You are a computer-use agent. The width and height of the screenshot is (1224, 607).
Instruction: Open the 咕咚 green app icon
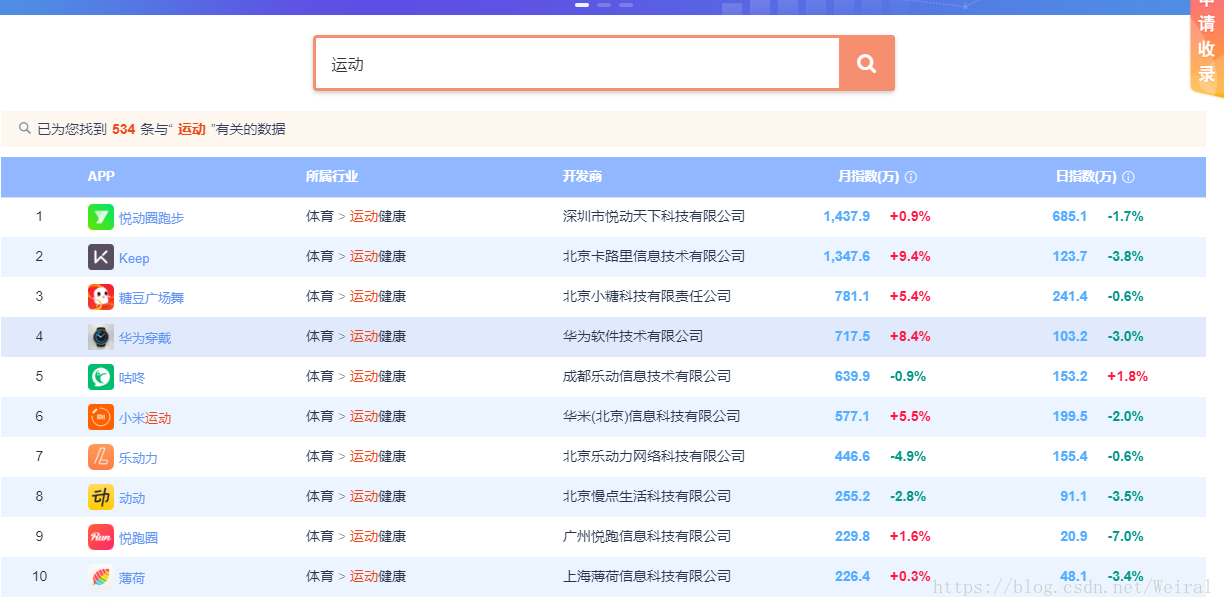[101, 377]
